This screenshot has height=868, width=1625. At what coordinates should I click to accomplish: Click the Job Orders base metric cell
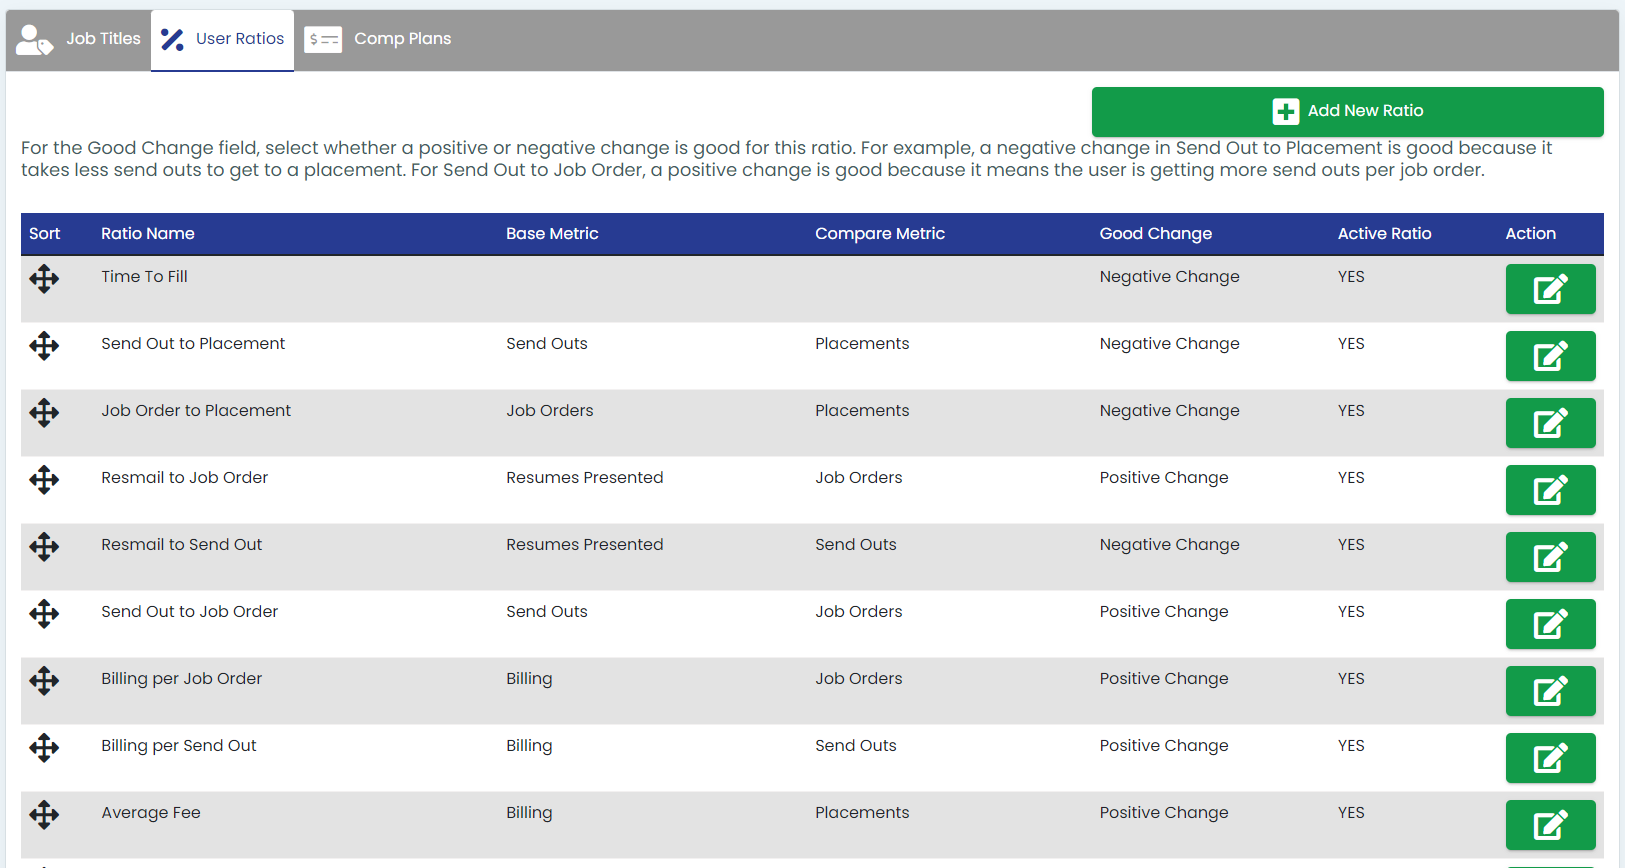point(550,411)
